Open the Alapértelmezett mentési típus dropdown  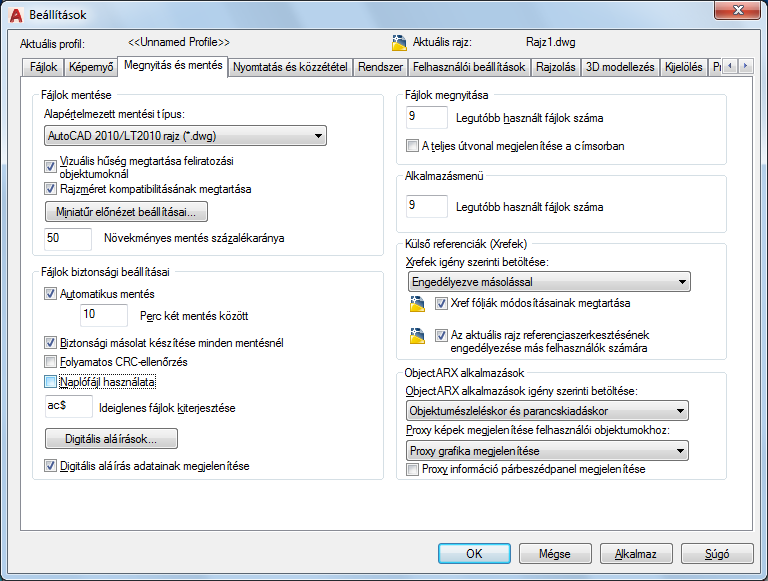185,136
